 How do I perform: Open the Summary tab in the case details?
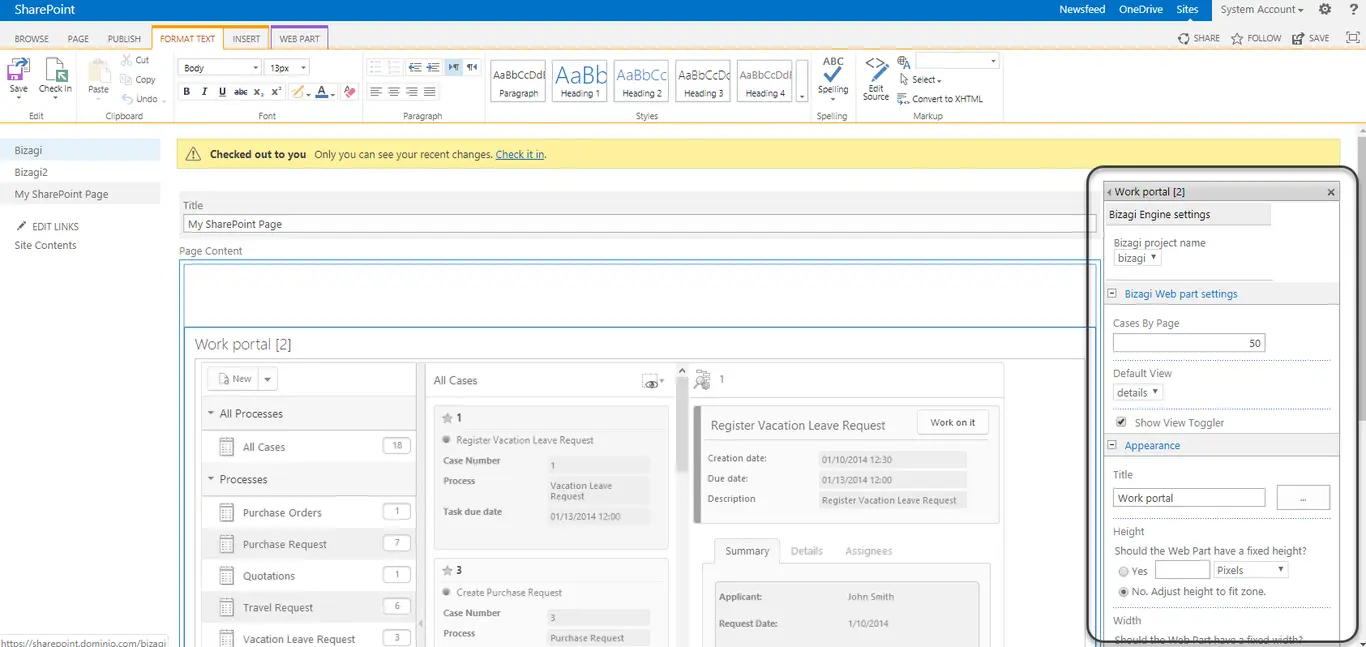pyautogui.click(x=747, y=551)
